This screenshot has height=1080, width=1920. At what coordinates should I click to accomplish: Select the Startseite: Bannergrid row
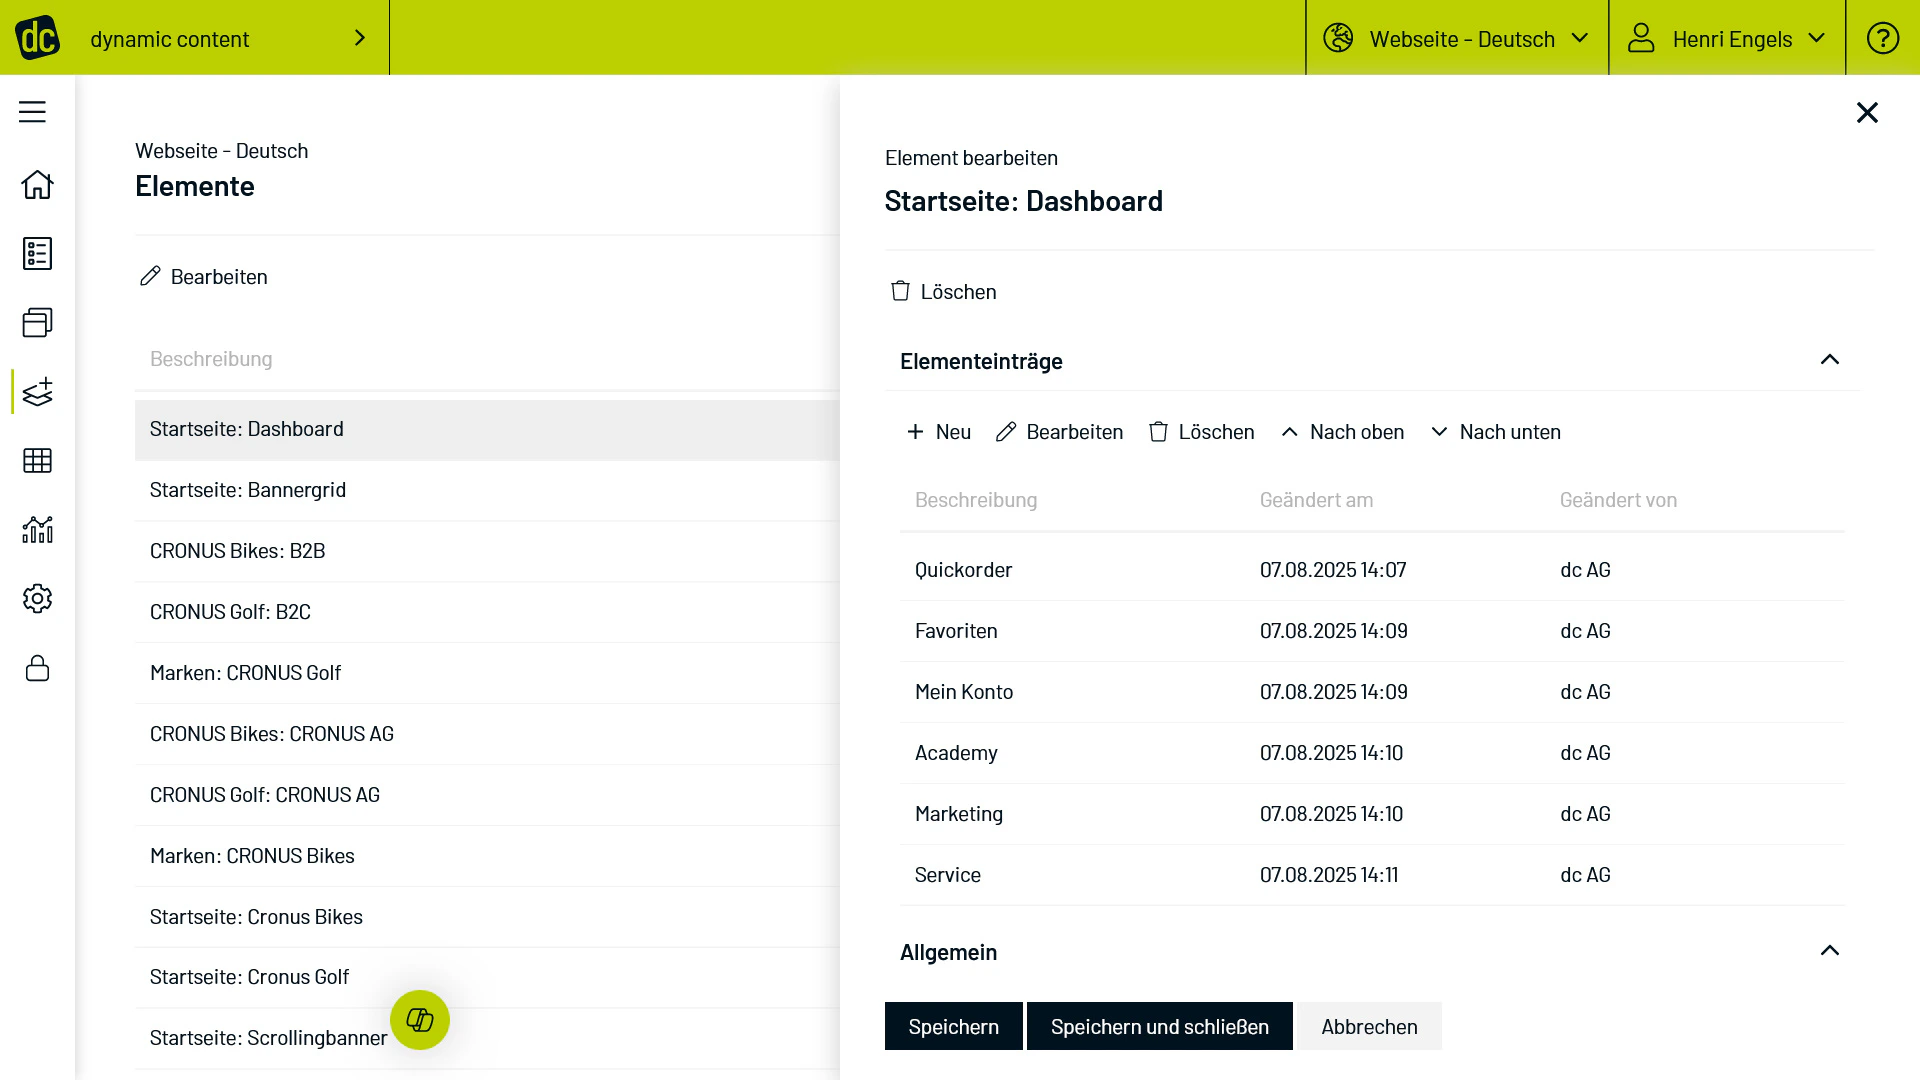487,490
